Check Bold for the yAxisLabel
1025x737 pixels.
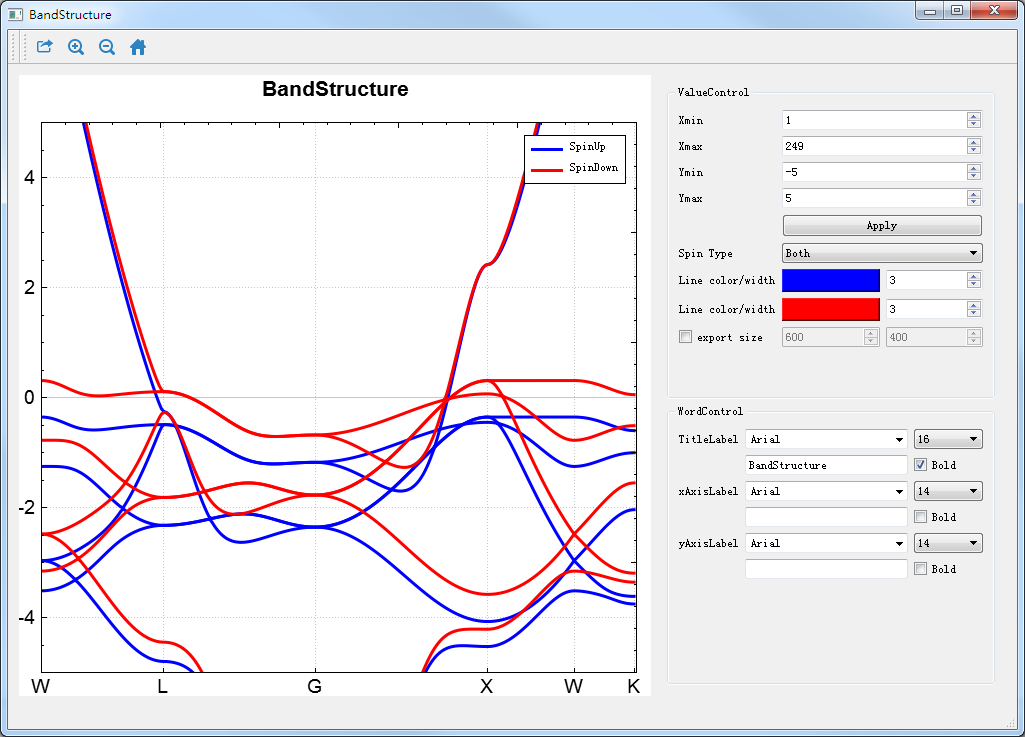pos(921,569)
